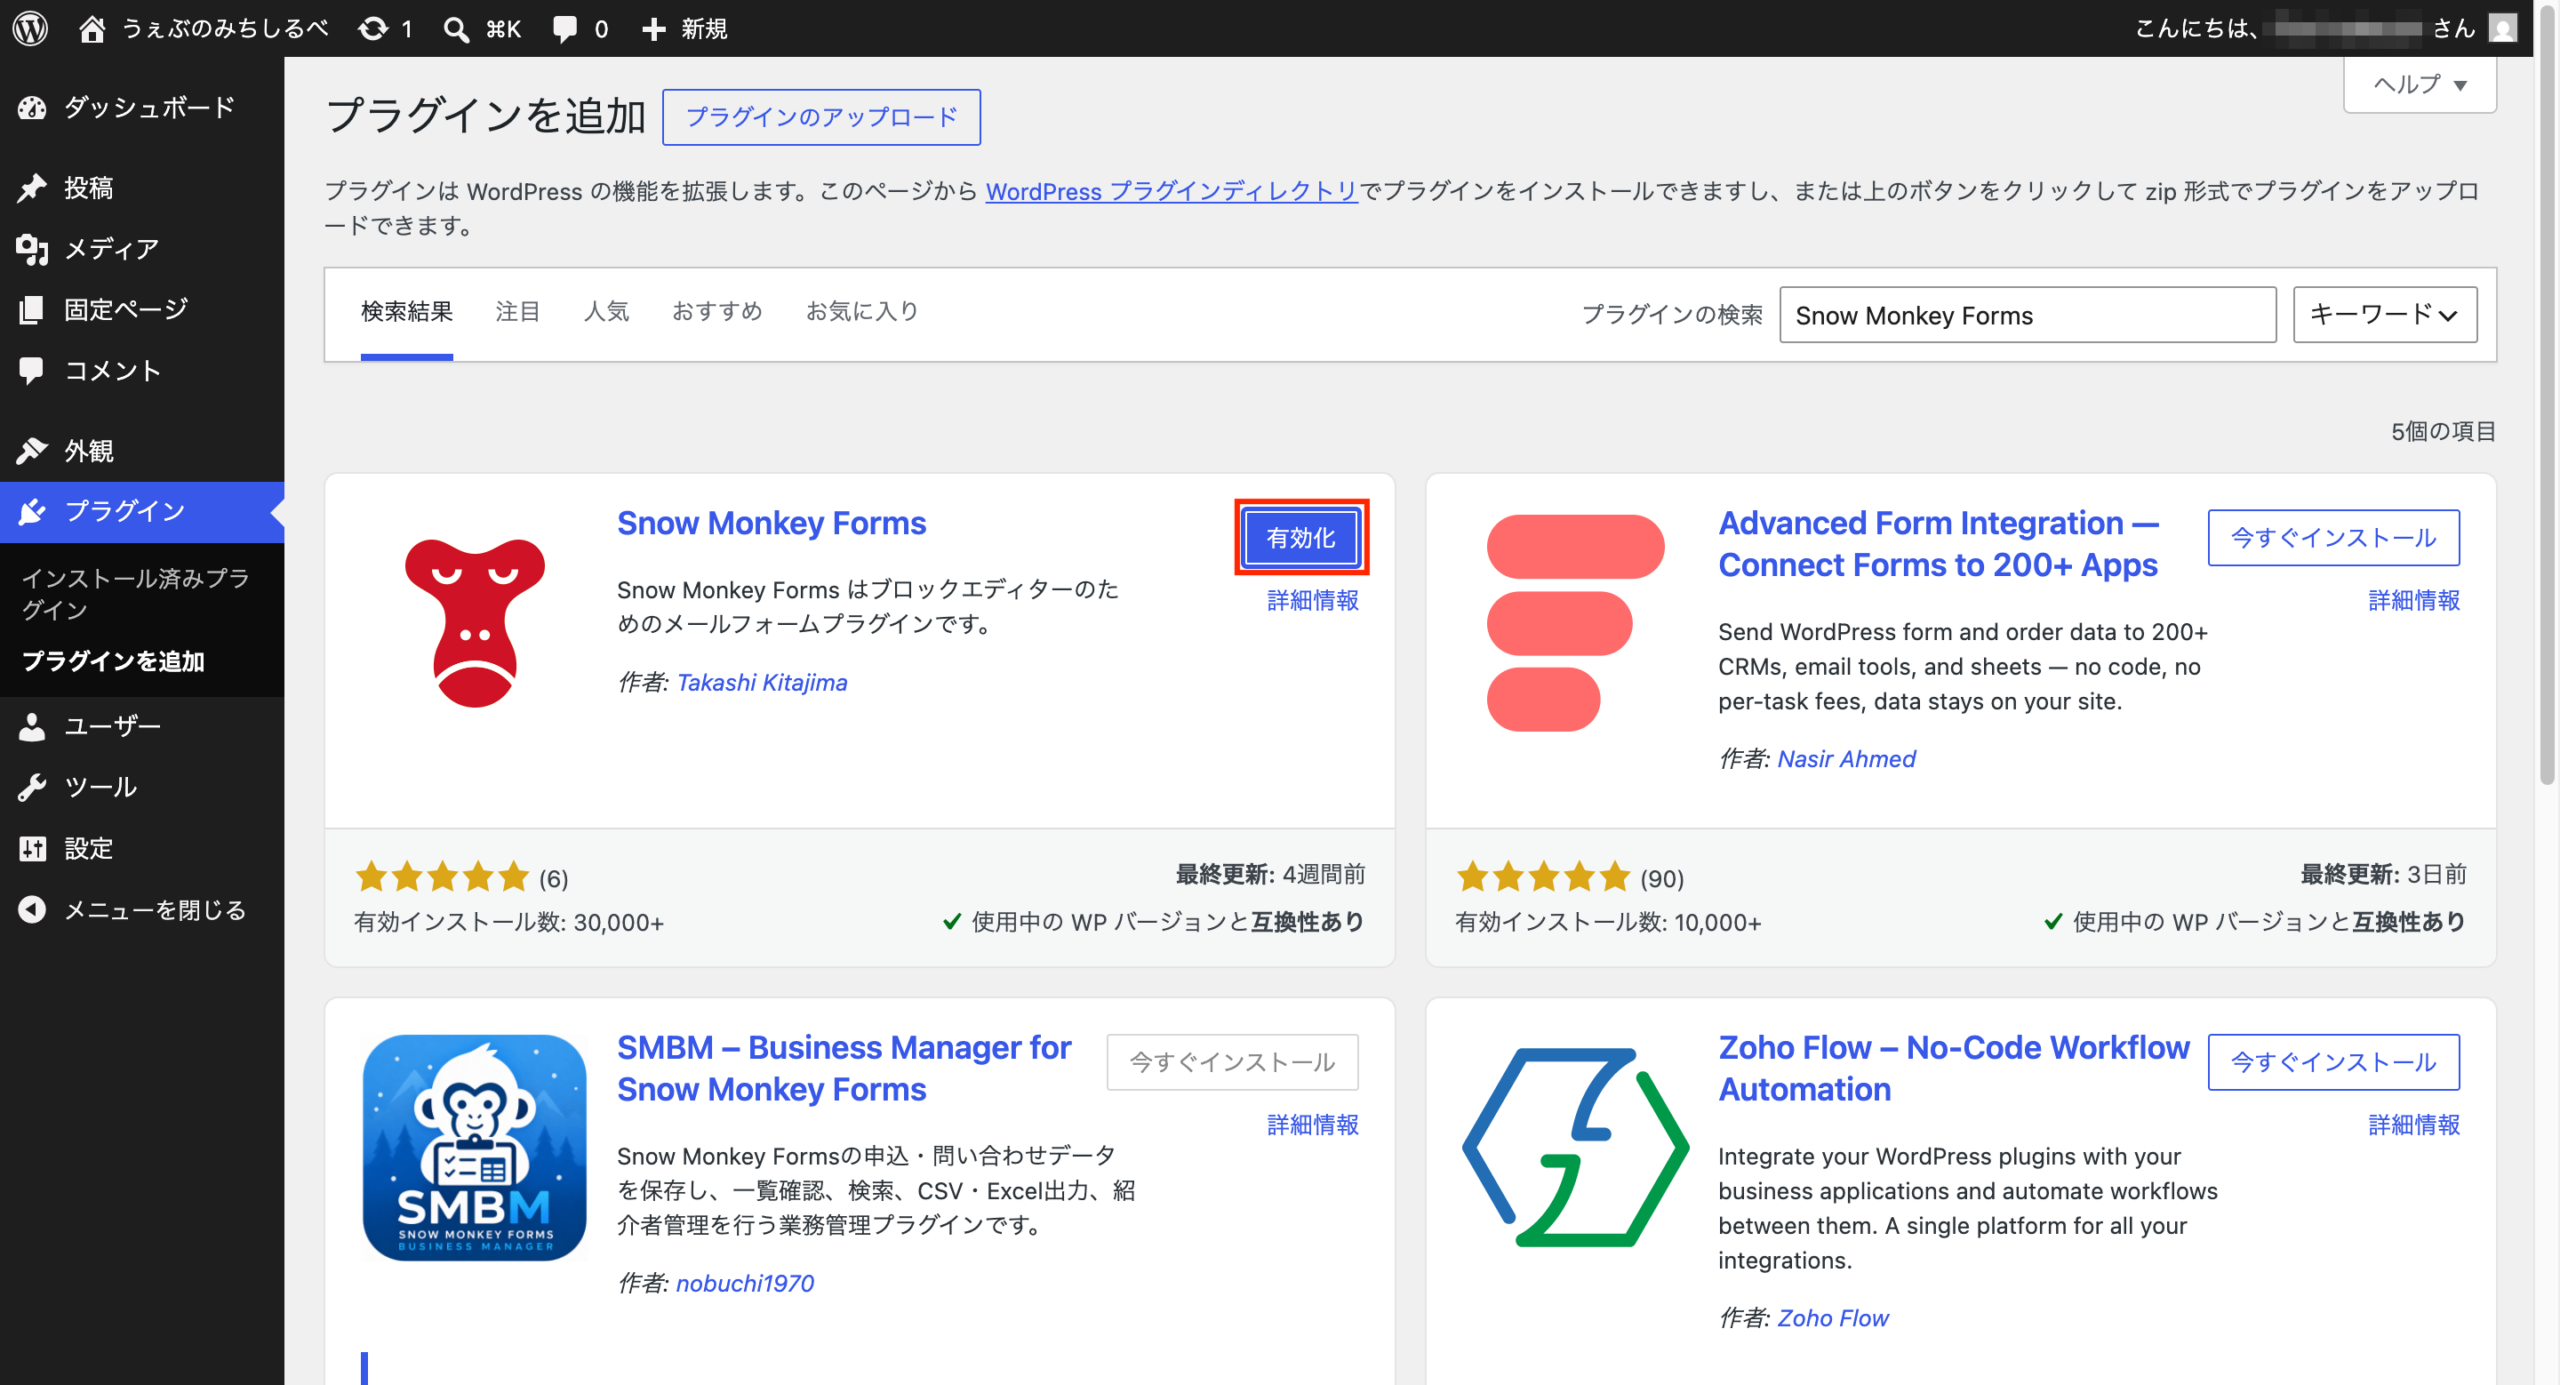This screenshot has height=1385, width=2560.
Task: Open user avatar in admin bar
Action: (2503, 28)
